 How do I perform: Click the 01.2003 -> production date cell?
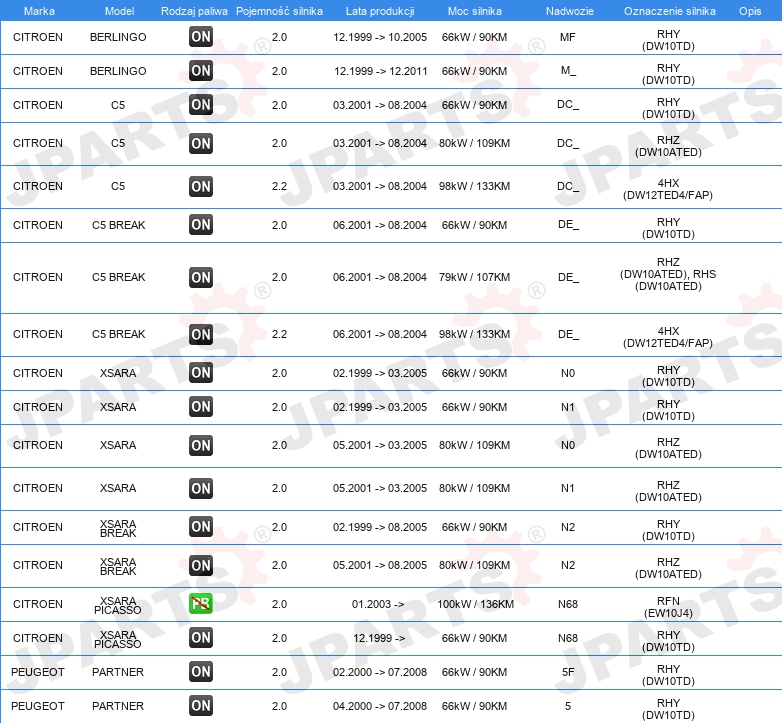378,604
